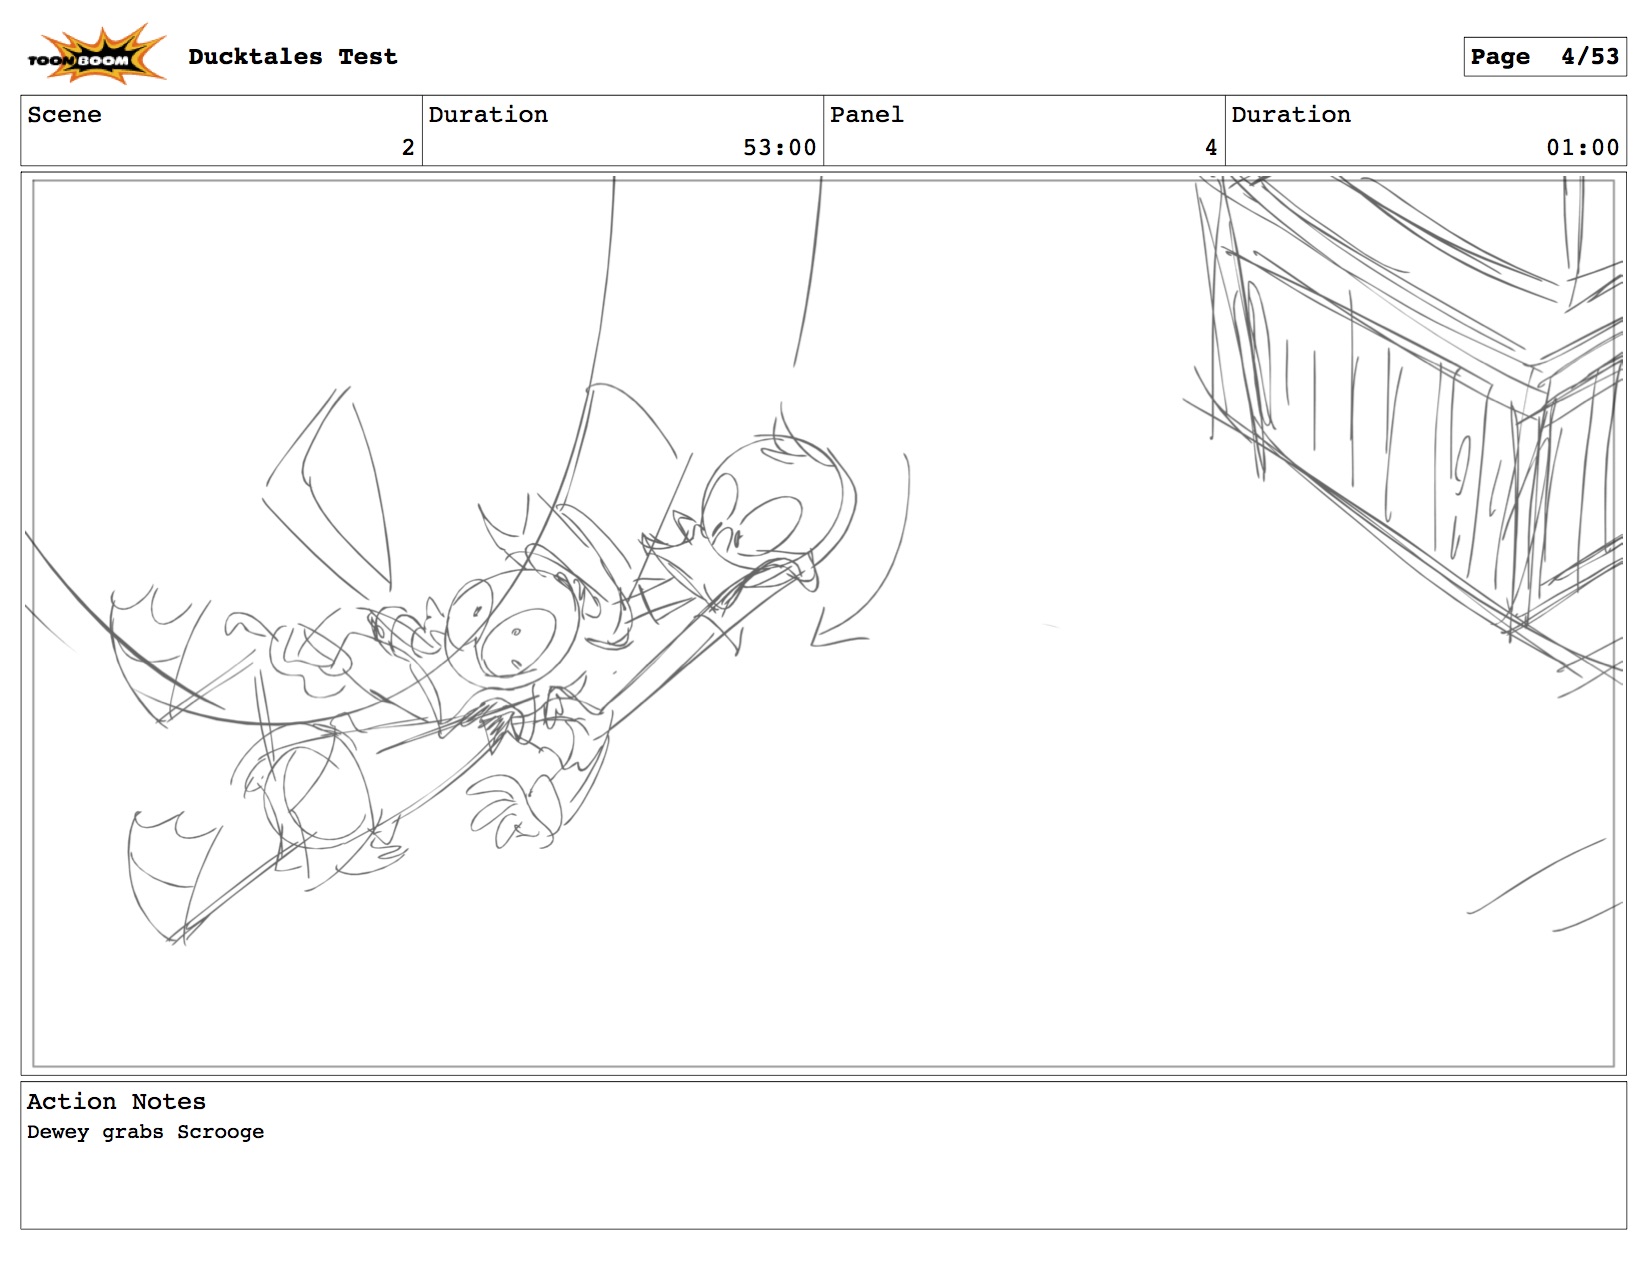Select scene number 2 value
This screenshot has height=1275, width=1647.
407,148
